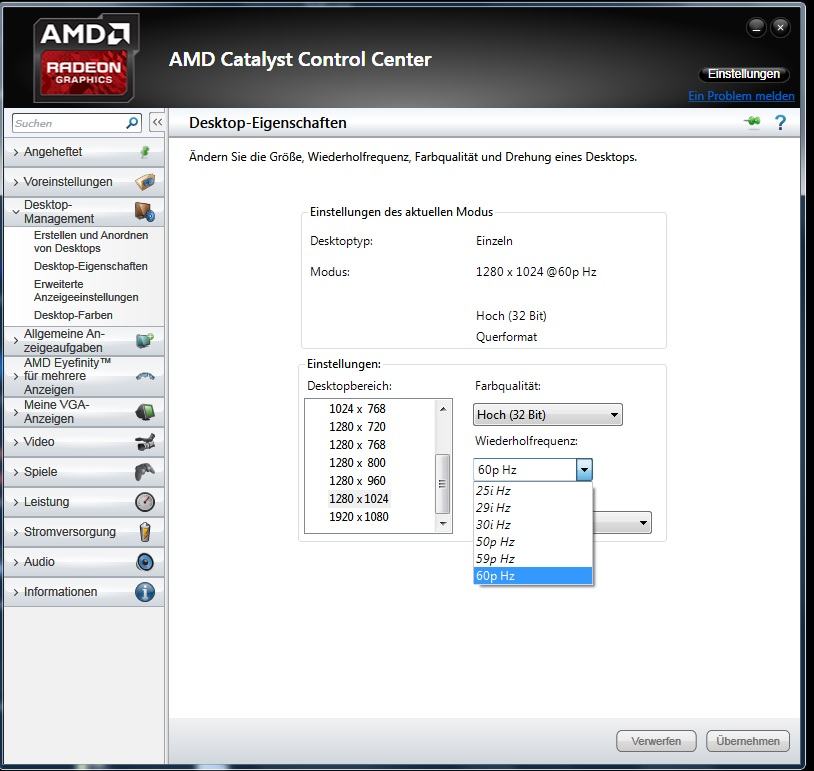Click Ein Problem melden link
This screenshot has height=771, width=814.
click(741, 96)
